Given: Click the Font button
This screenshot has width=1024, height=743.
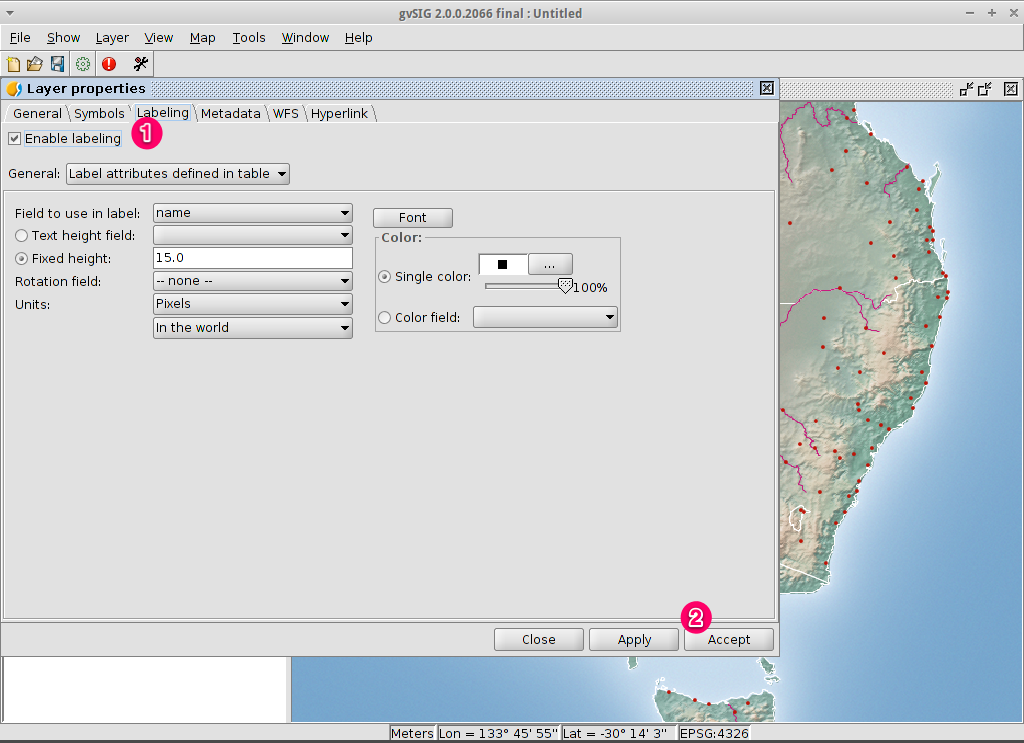Looking at the screenshot, I should click(x=413, y=217).
